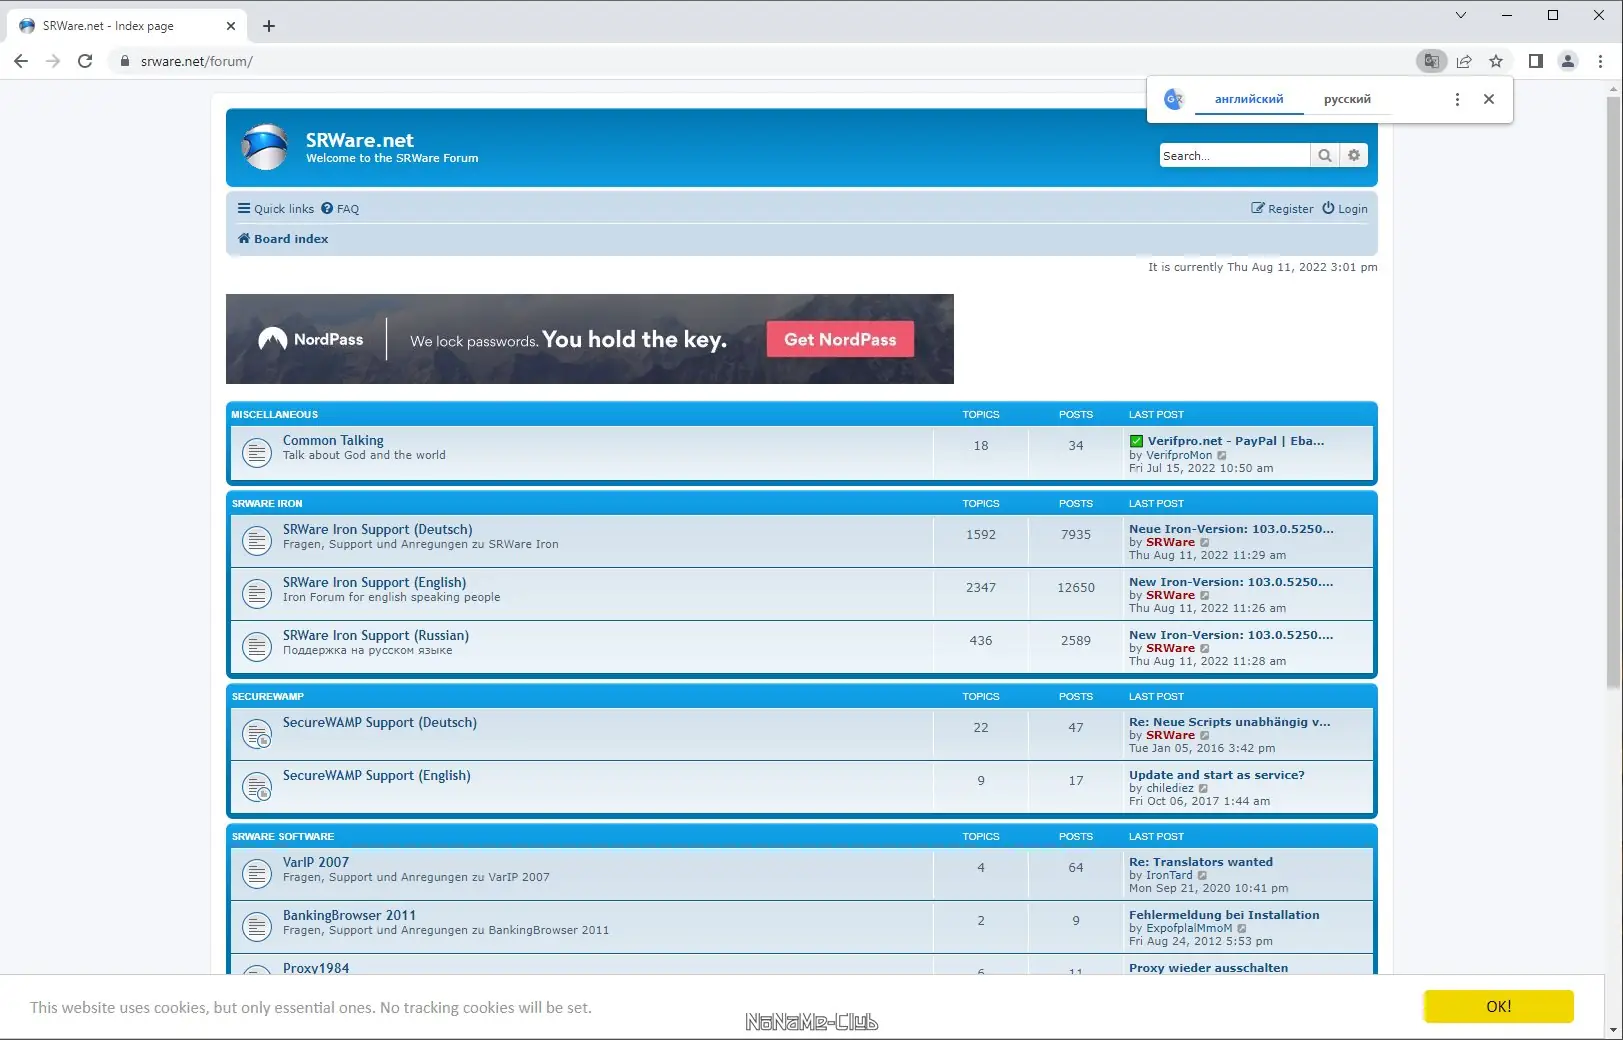Reload the page
Screen dimensions: 1623x1040
click(x=85, y=61)
